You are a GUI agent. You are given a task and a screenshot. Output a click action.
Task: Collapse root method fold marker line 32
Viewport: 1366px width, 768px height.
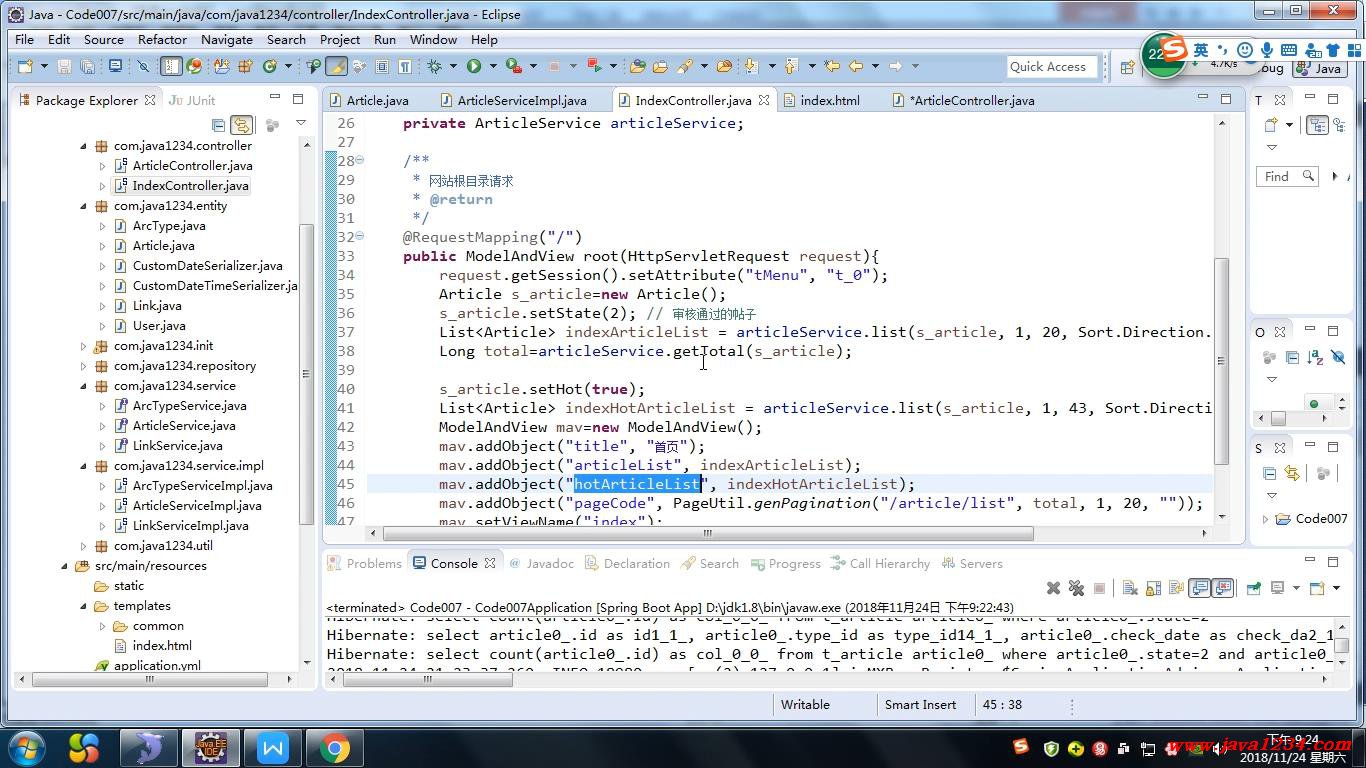(359, 237)
